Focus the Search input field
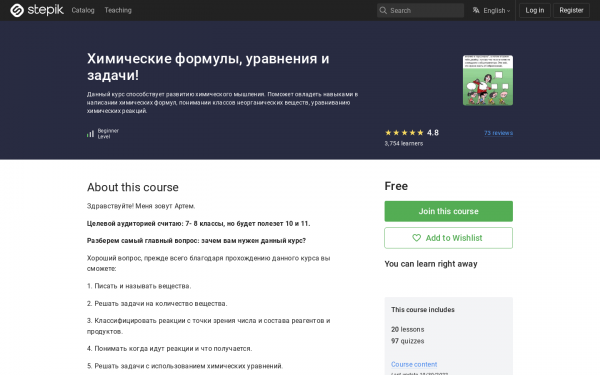 point(420,10)
